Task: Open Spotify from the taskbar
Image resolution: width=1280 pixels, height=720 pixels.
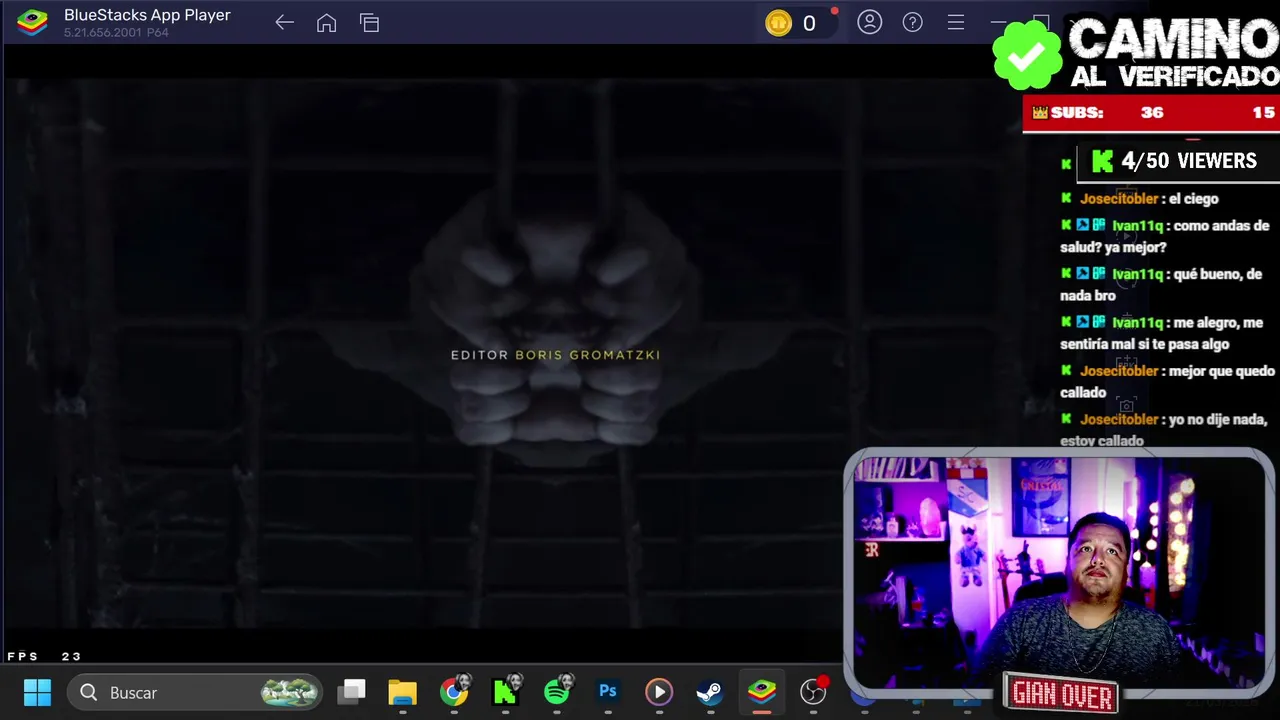Action: point(557,691)
